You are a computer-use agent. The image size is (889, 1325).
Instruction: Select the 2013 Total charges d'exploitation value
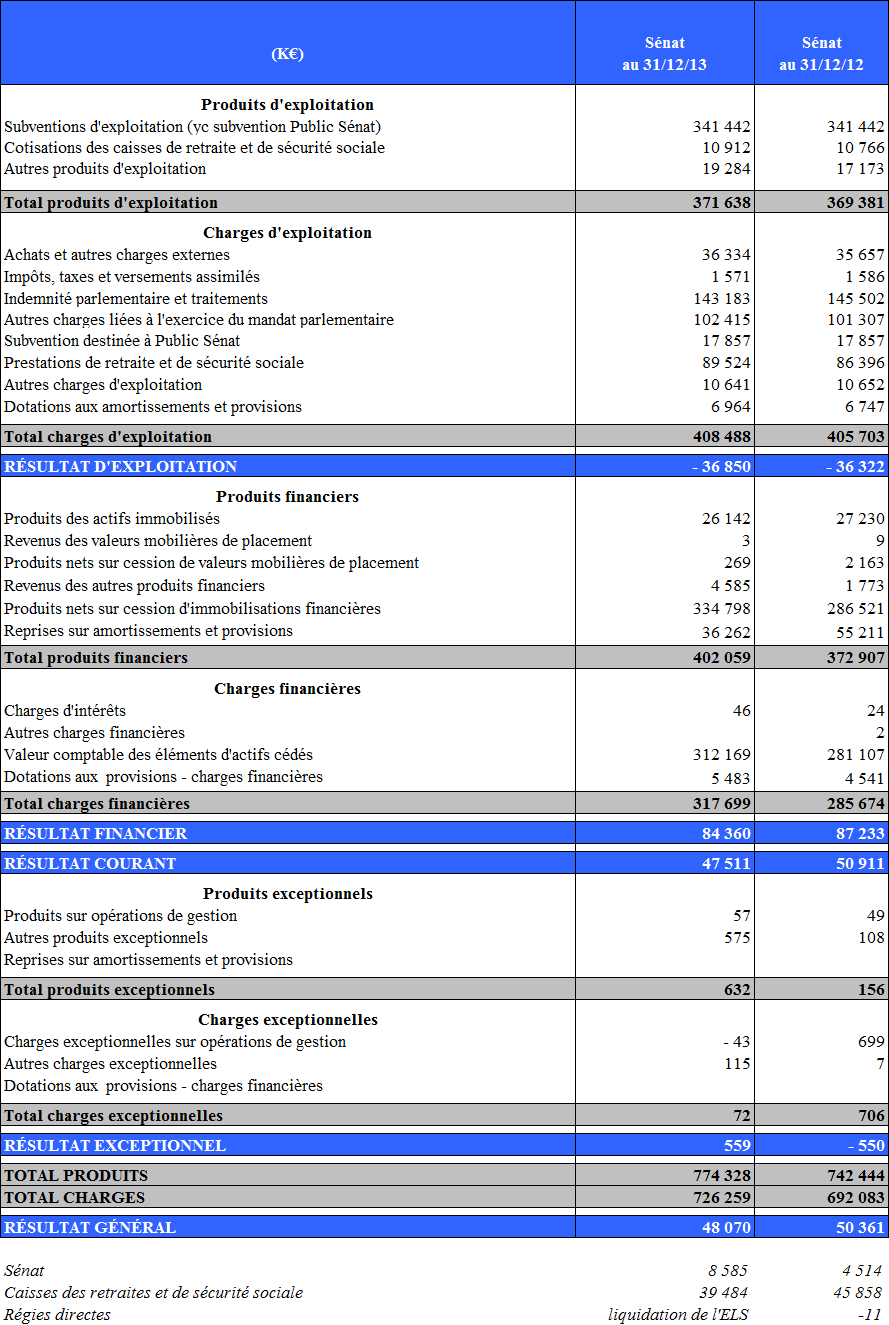pyautogui.click(x=721, y=437)
